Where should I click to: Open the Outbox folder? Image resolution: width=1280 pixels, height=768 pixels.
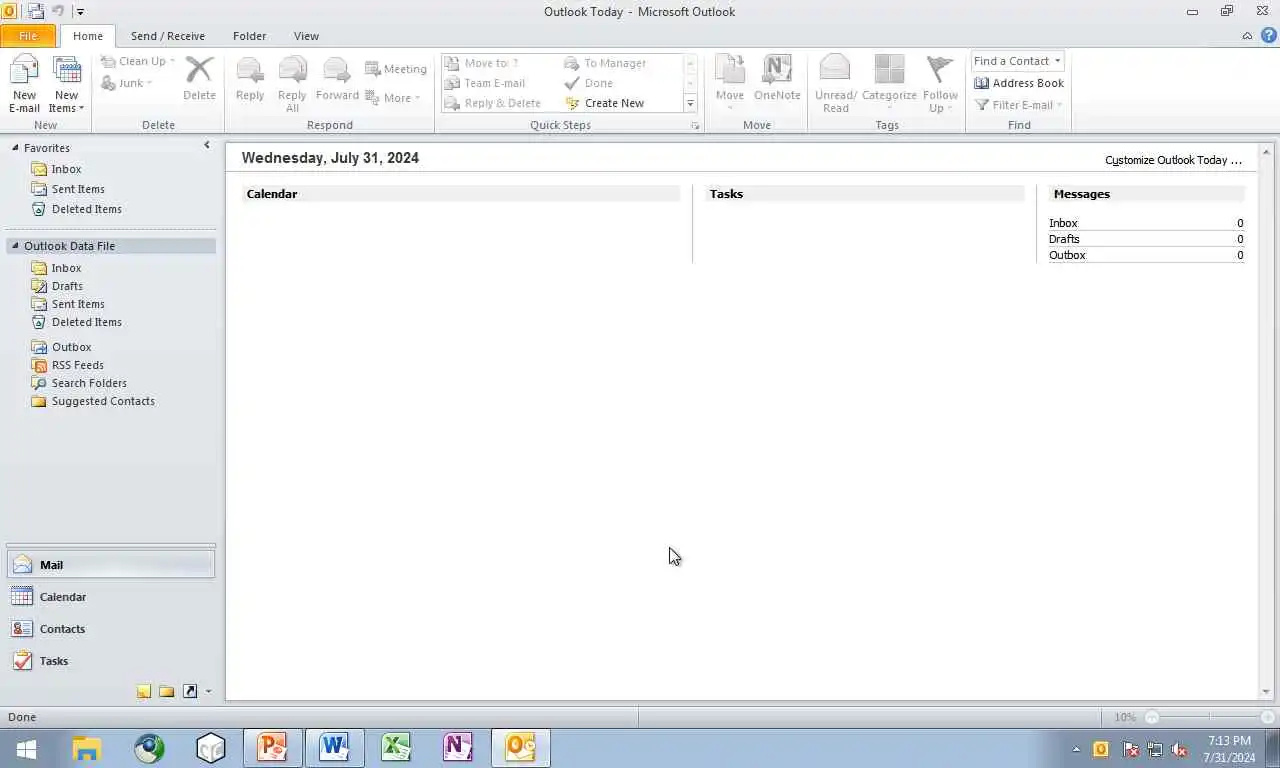[71, 347]
